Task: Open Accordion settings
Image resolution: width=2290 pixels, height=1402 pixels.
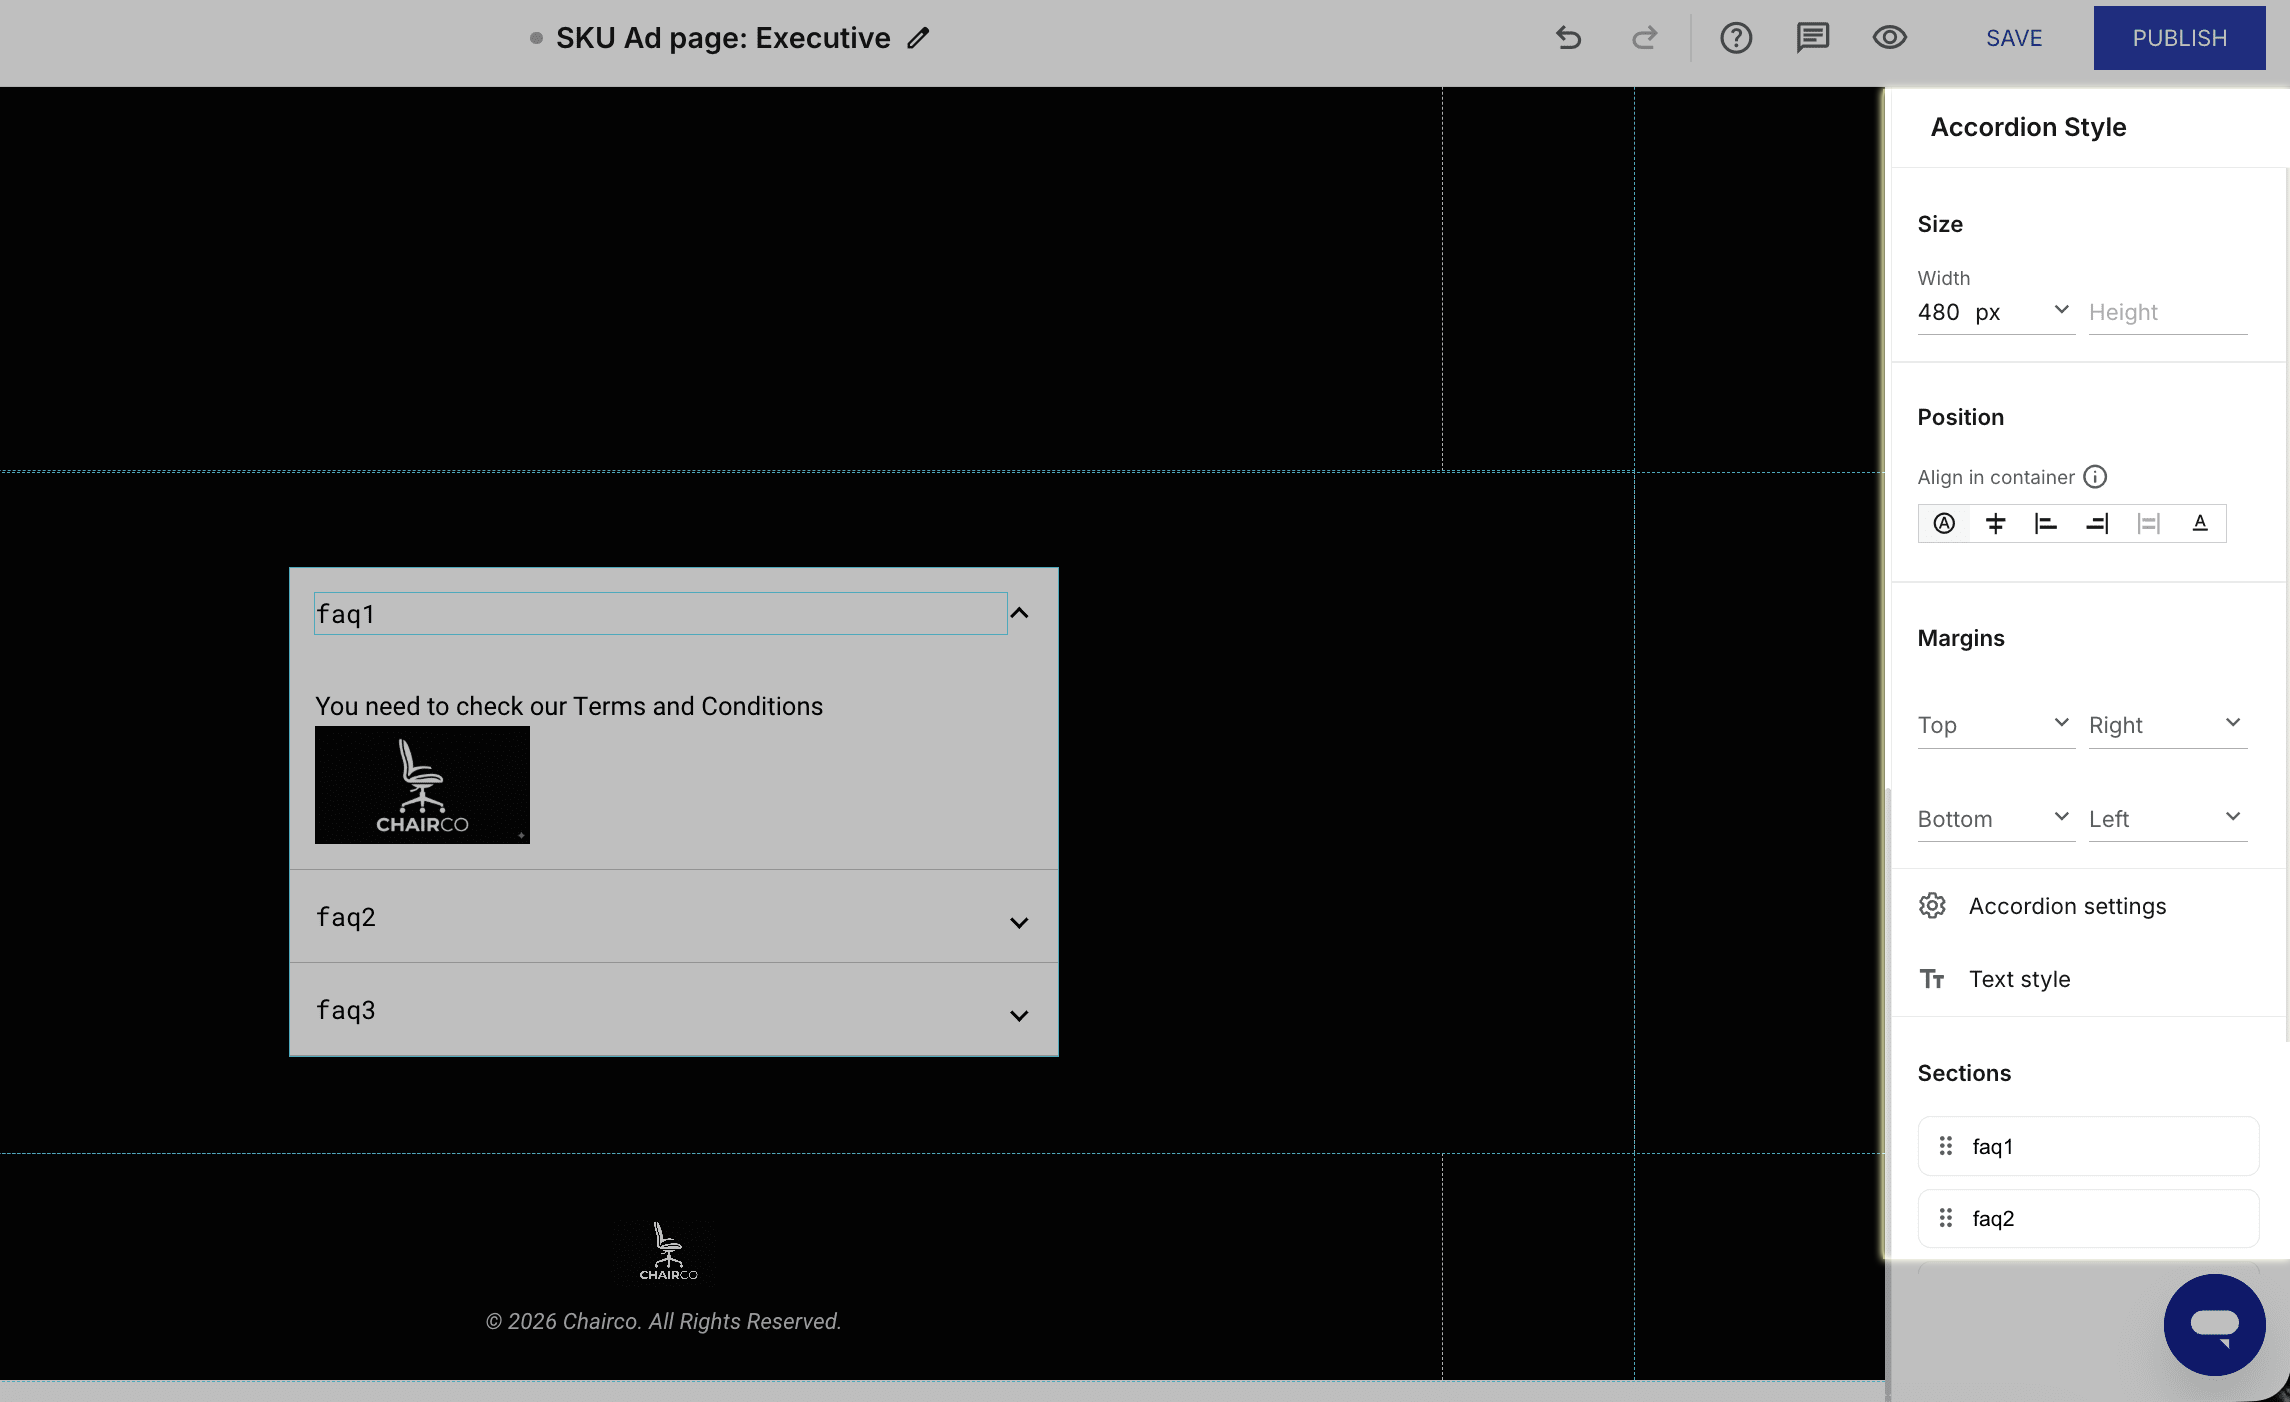Action: [x=2067, y=906]
